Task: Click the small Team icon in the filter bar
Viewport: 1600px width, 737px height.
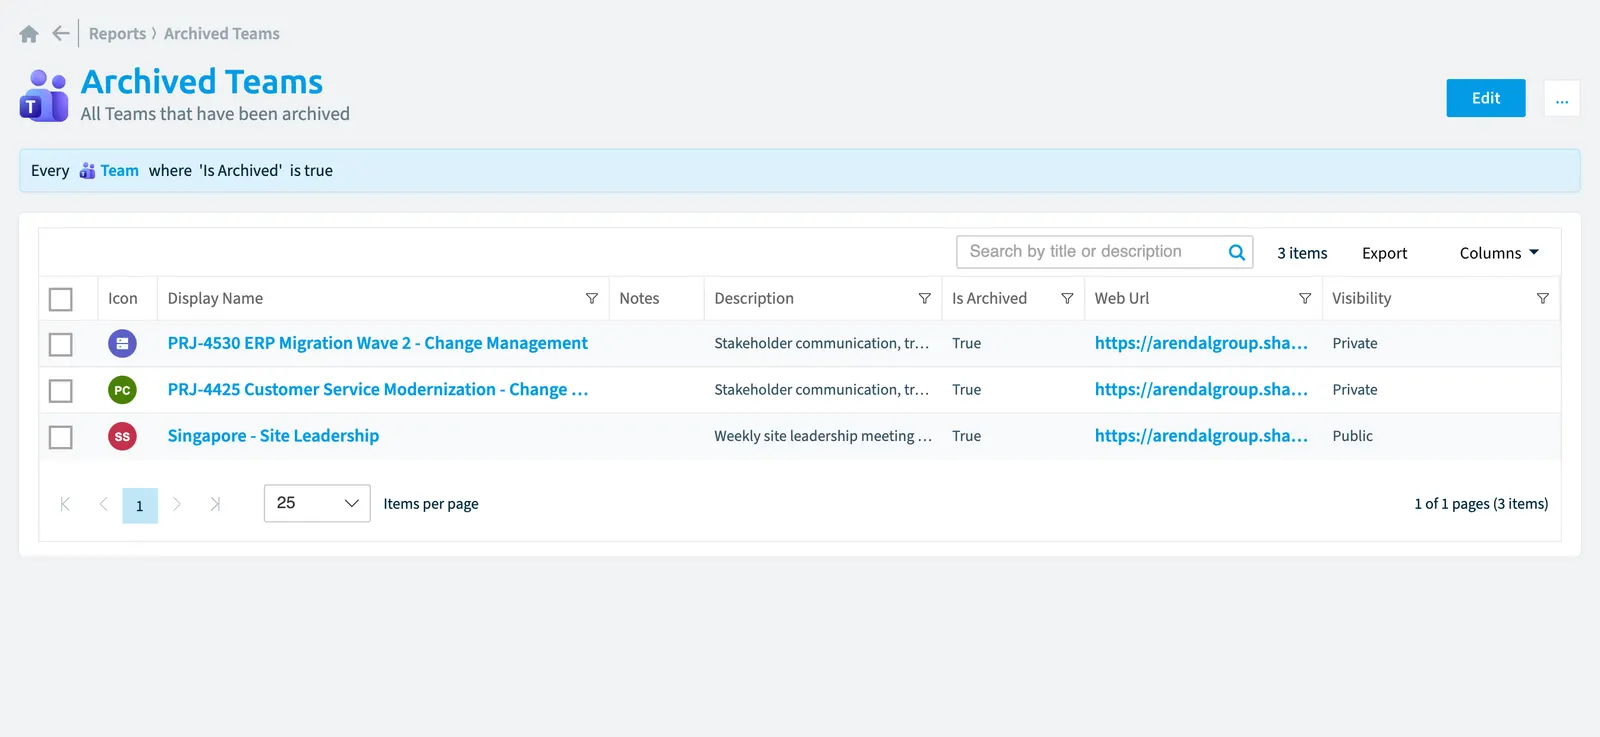Action: pyautogui.click(x=87, y=171)
